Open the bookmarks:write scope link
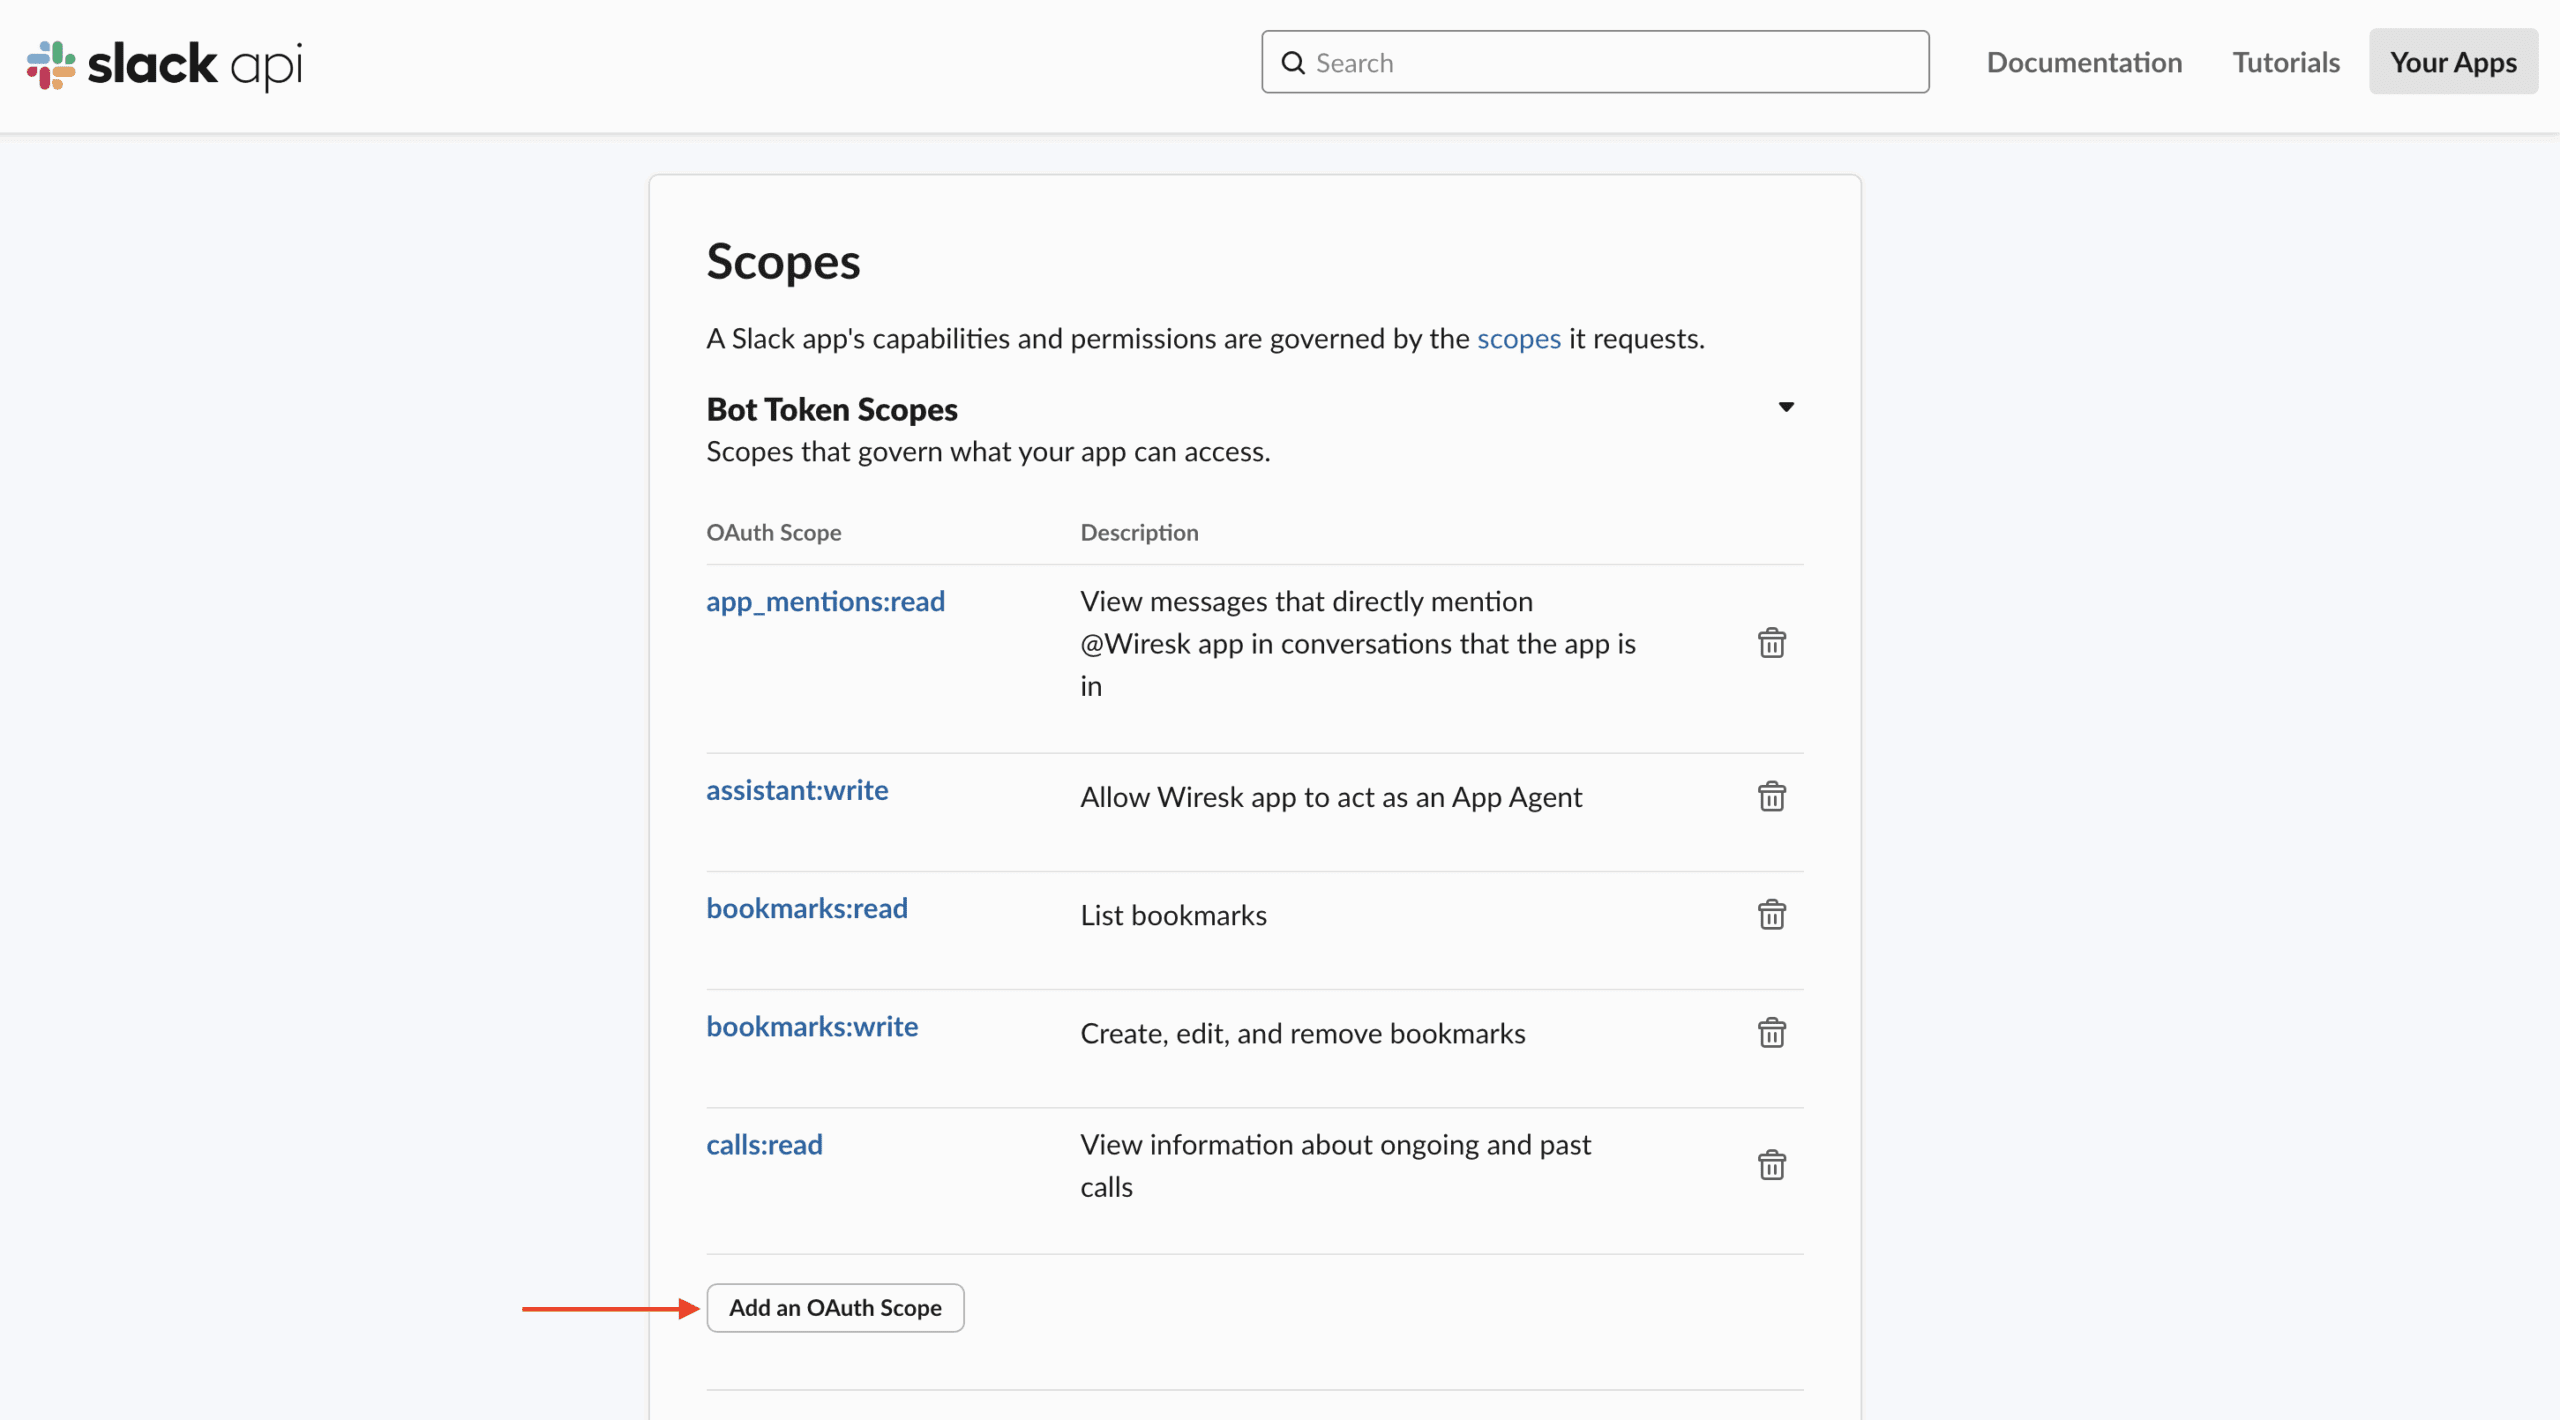 point(812,1026)
